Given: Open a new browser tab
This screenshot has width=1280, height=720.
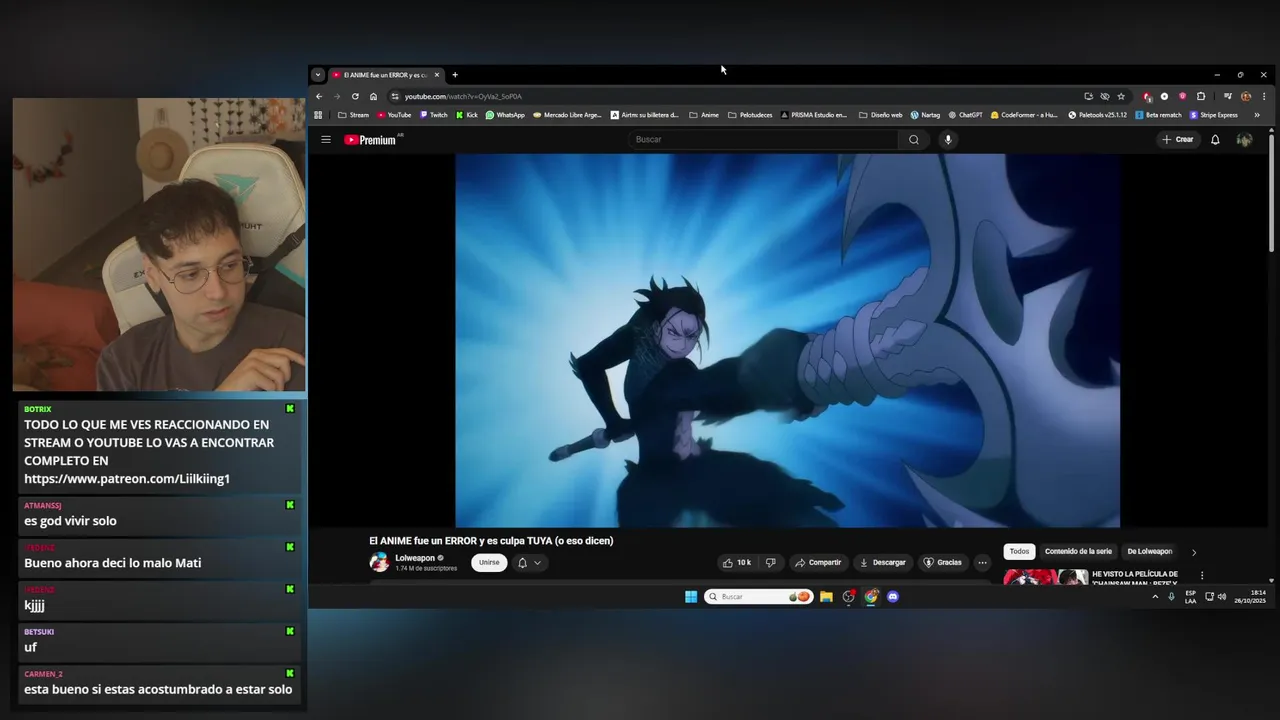Looking at the screenshot, I should click(x=455, y=75).
